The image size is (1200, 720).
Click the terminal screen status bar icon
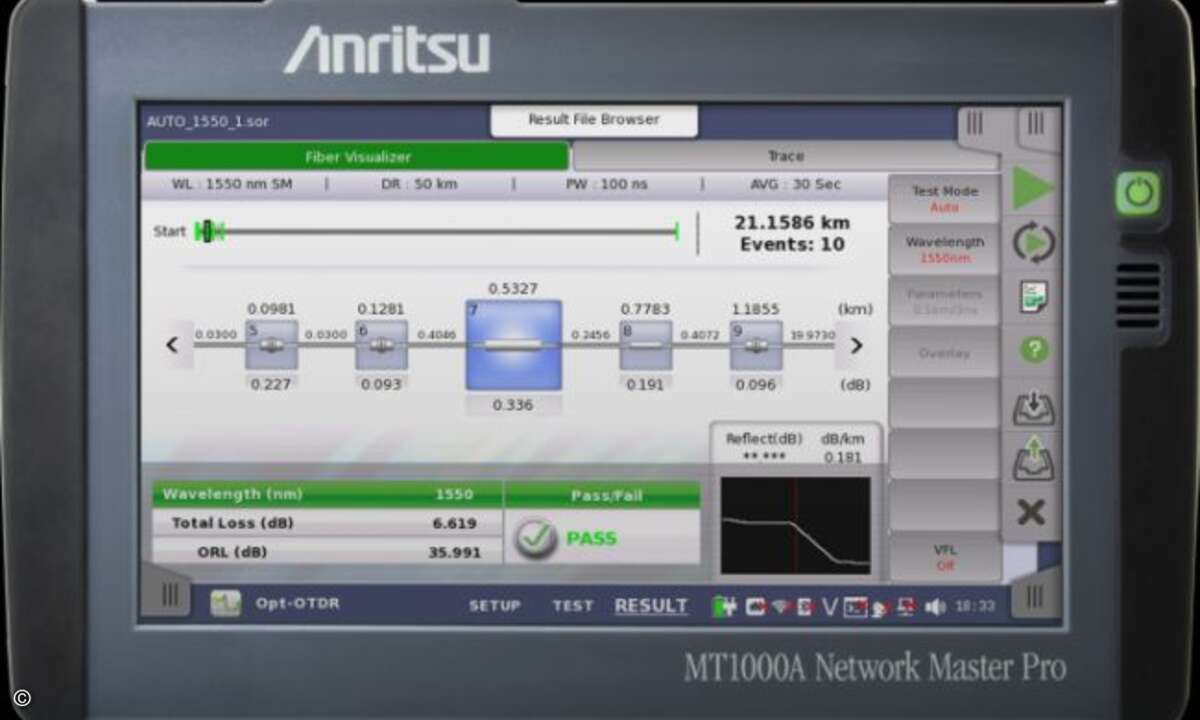tap(855, 606)
